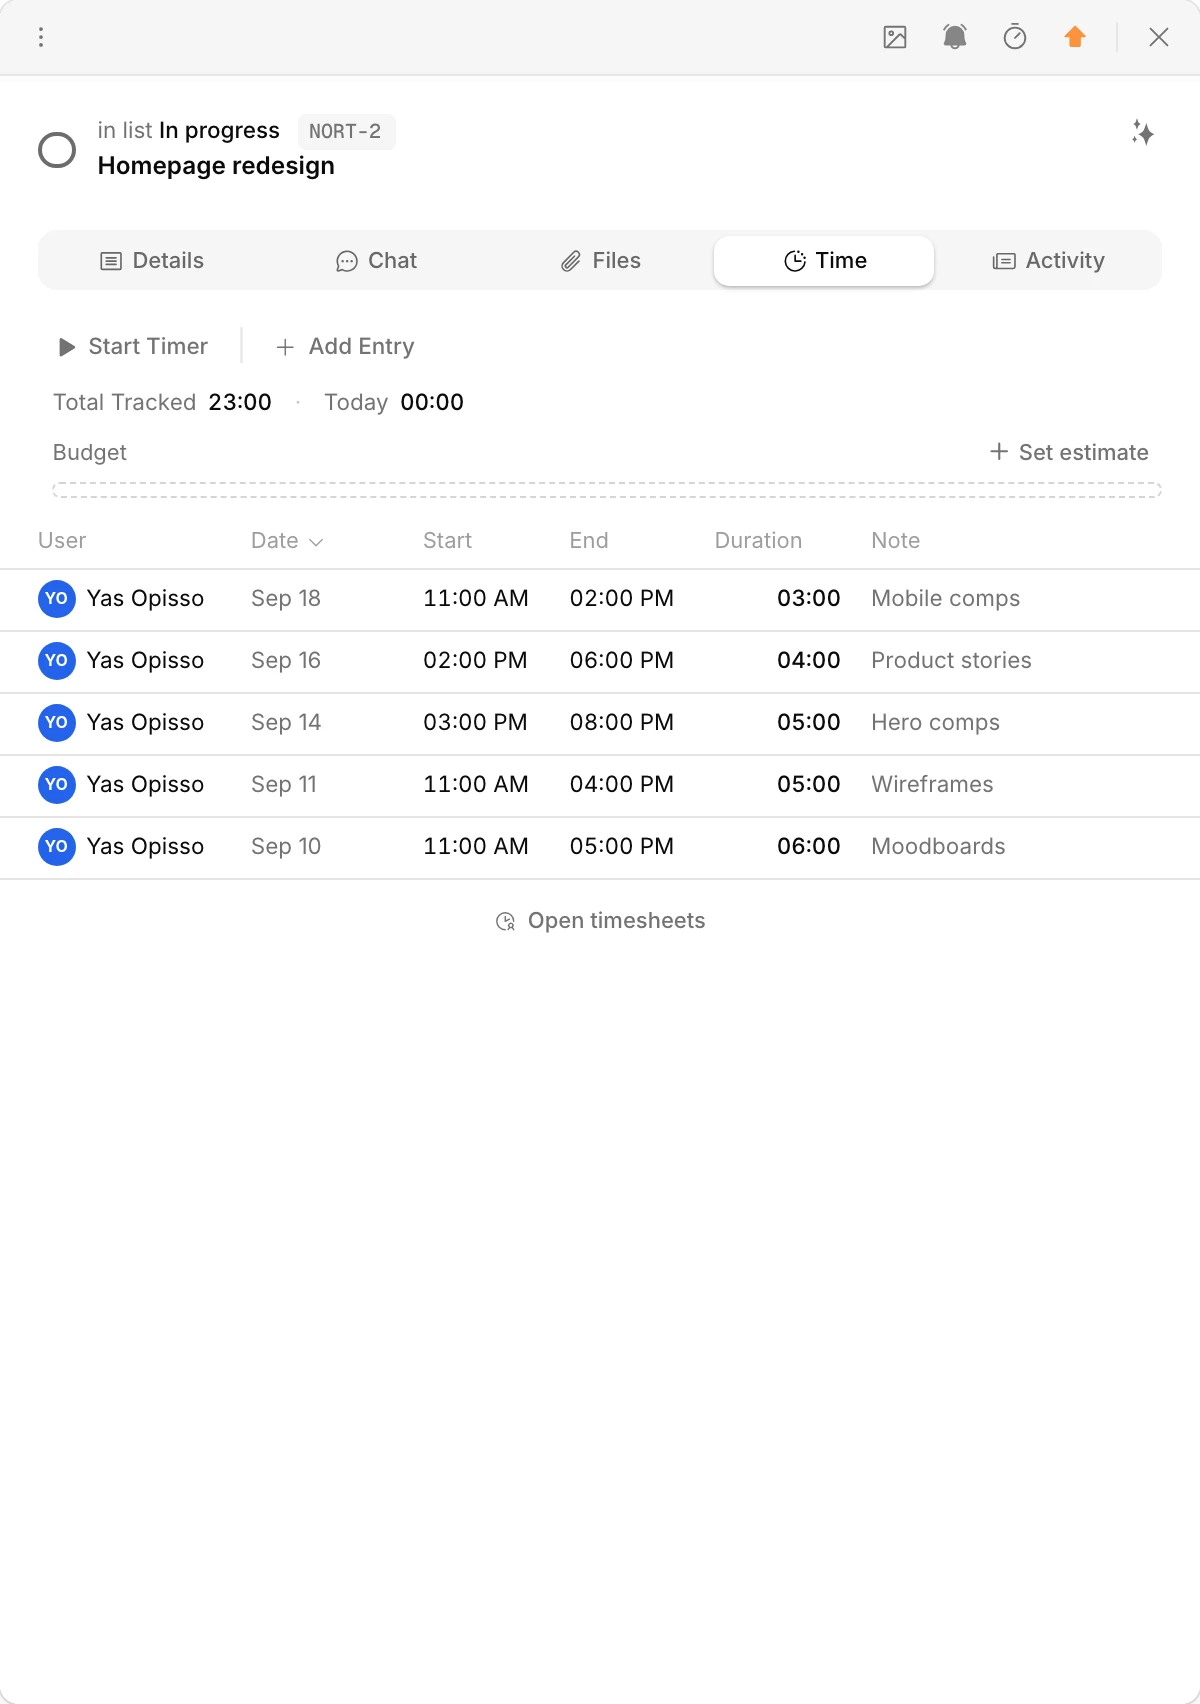Click the AI sparkle icon
The height and width of the screenshot is (1704, 1200).
(1143, 132)
